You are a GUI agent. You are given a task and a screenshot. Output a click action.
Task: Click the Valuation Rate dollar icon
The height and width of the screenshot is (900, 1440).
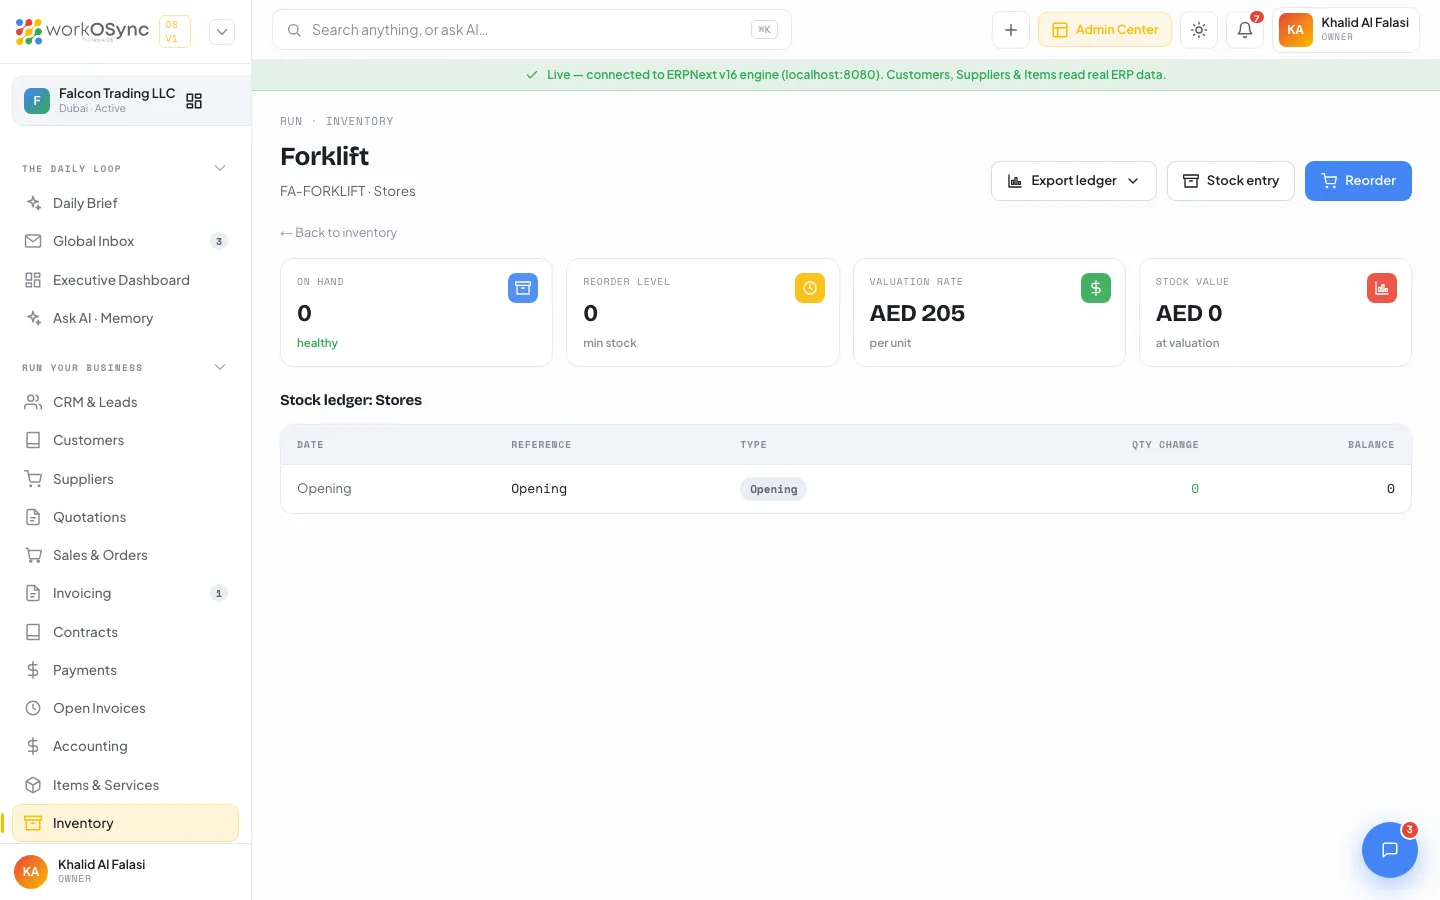1096,288
